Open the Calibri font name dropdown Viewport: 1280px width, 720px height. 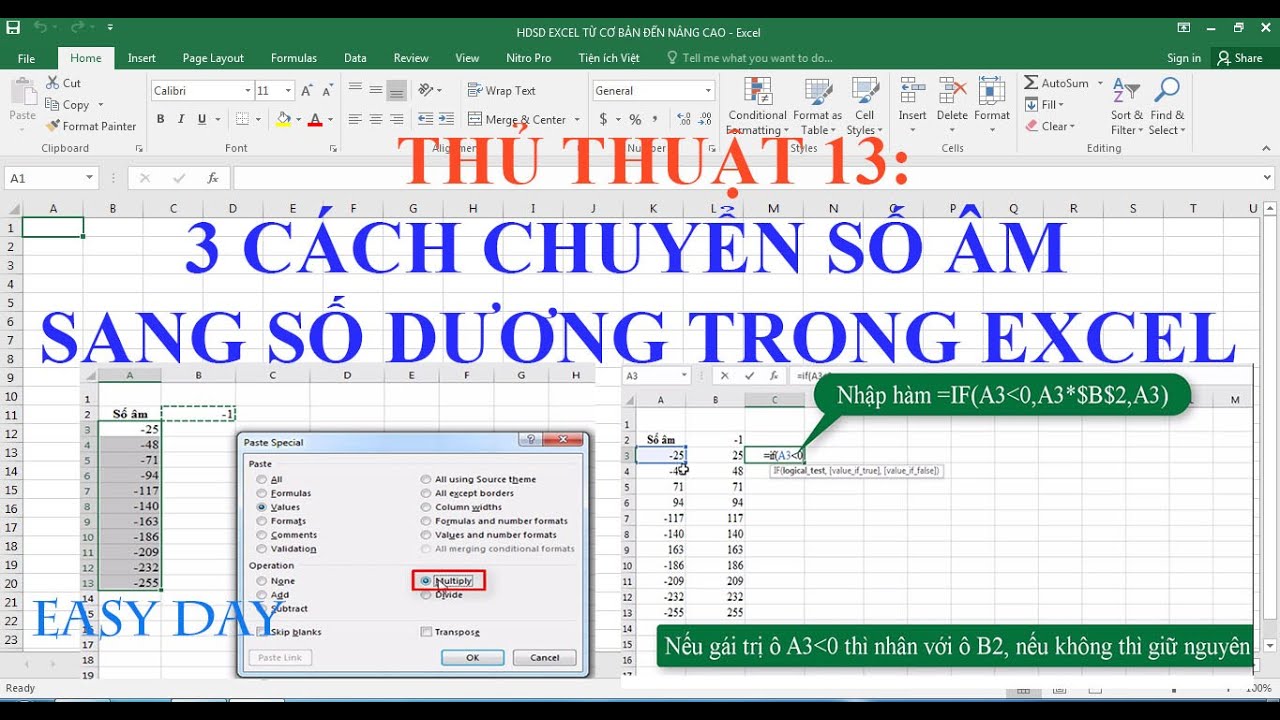click(248, 90)
